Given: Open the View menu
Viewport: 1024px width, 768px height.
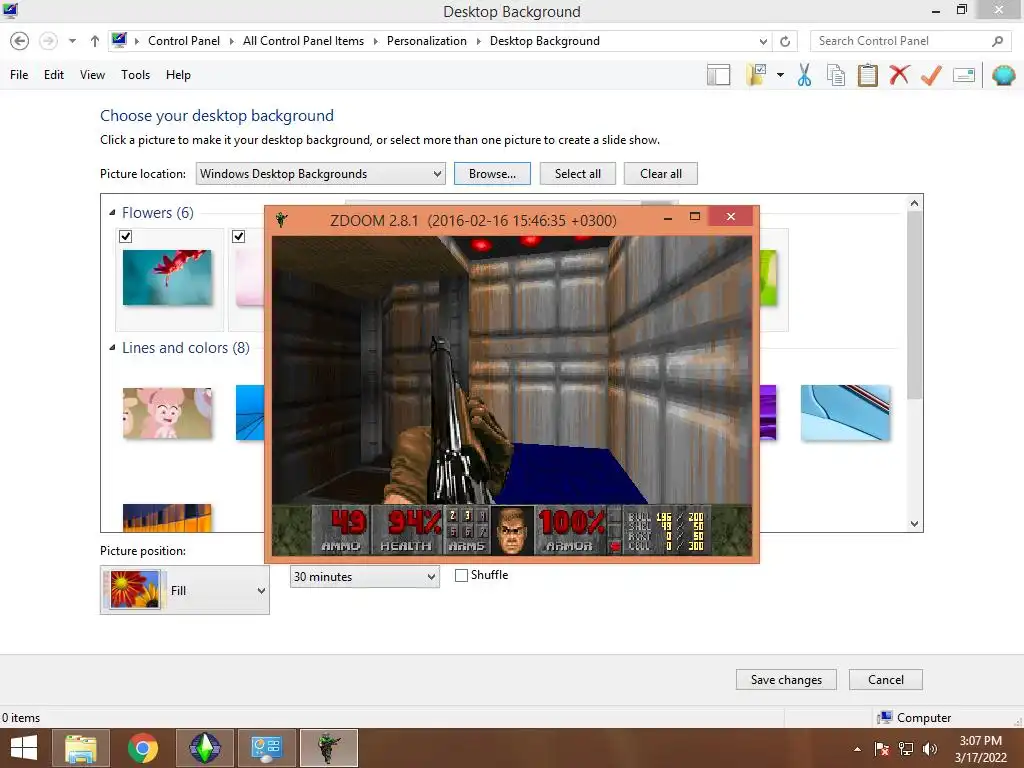Looking at the screenshot, I should (92, 75).
